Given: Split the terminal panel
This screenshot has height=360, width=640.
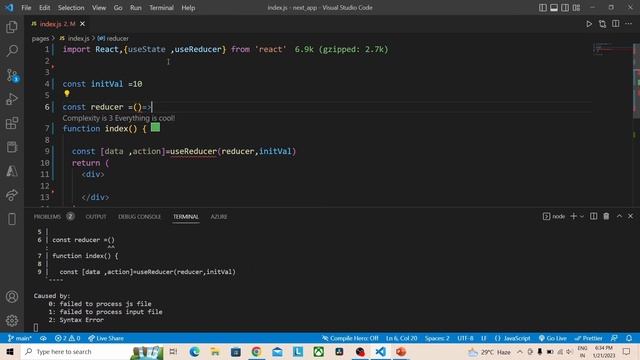Looking at the screenshot, I should (593, 216).
